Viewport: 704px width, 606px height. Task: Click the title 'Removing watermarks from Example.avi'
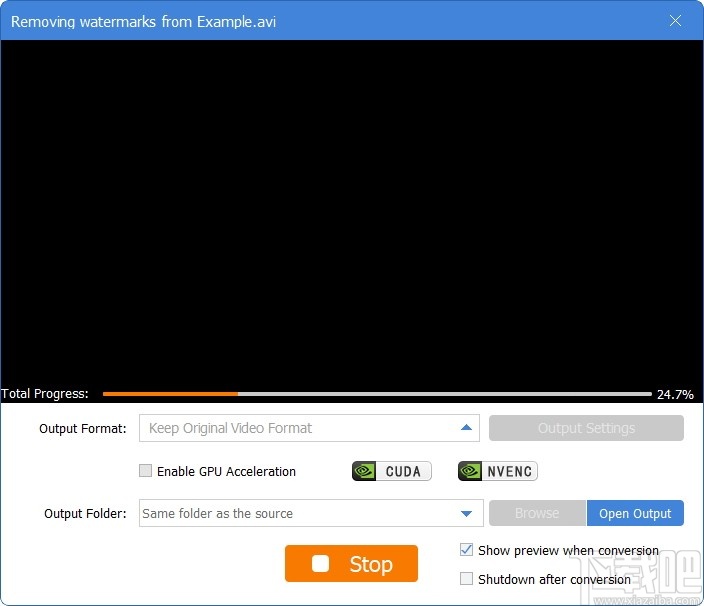coord(143,22)
